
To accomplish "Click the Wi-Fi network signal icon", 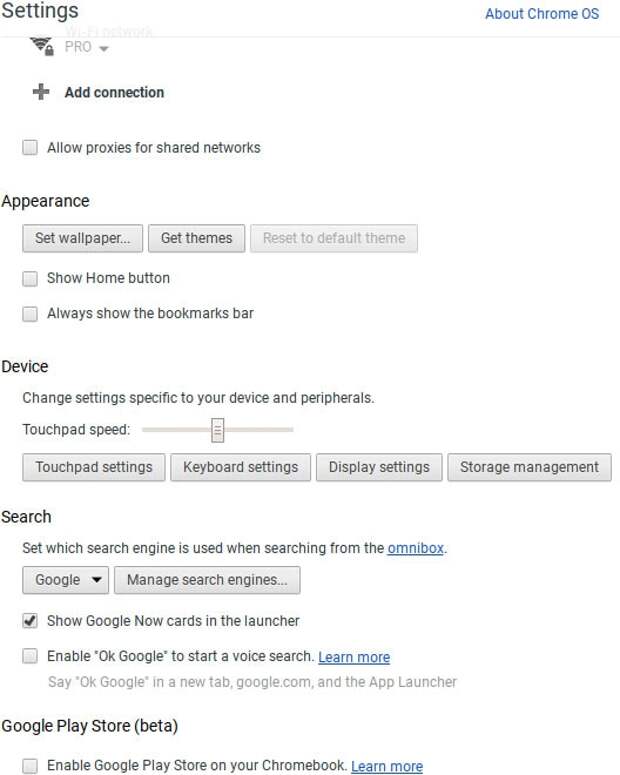I will point(42,46).
